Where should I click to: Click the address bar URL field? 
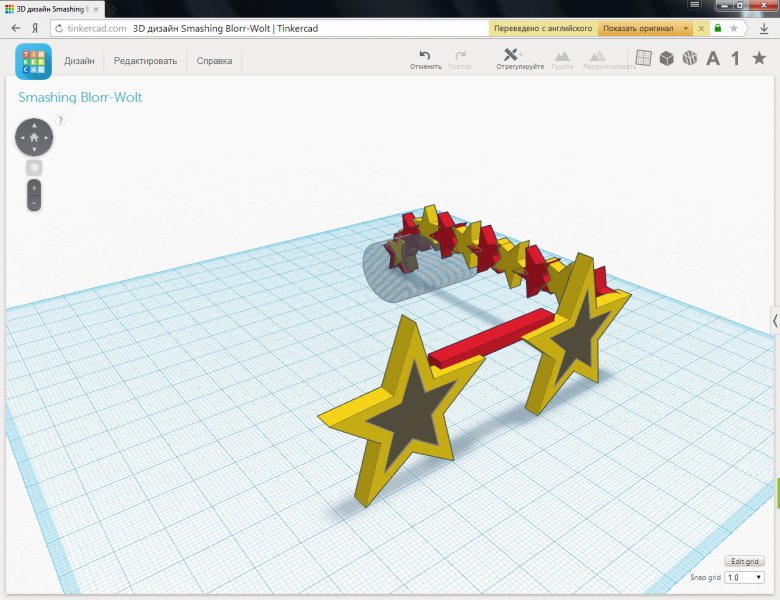point(269,28)
